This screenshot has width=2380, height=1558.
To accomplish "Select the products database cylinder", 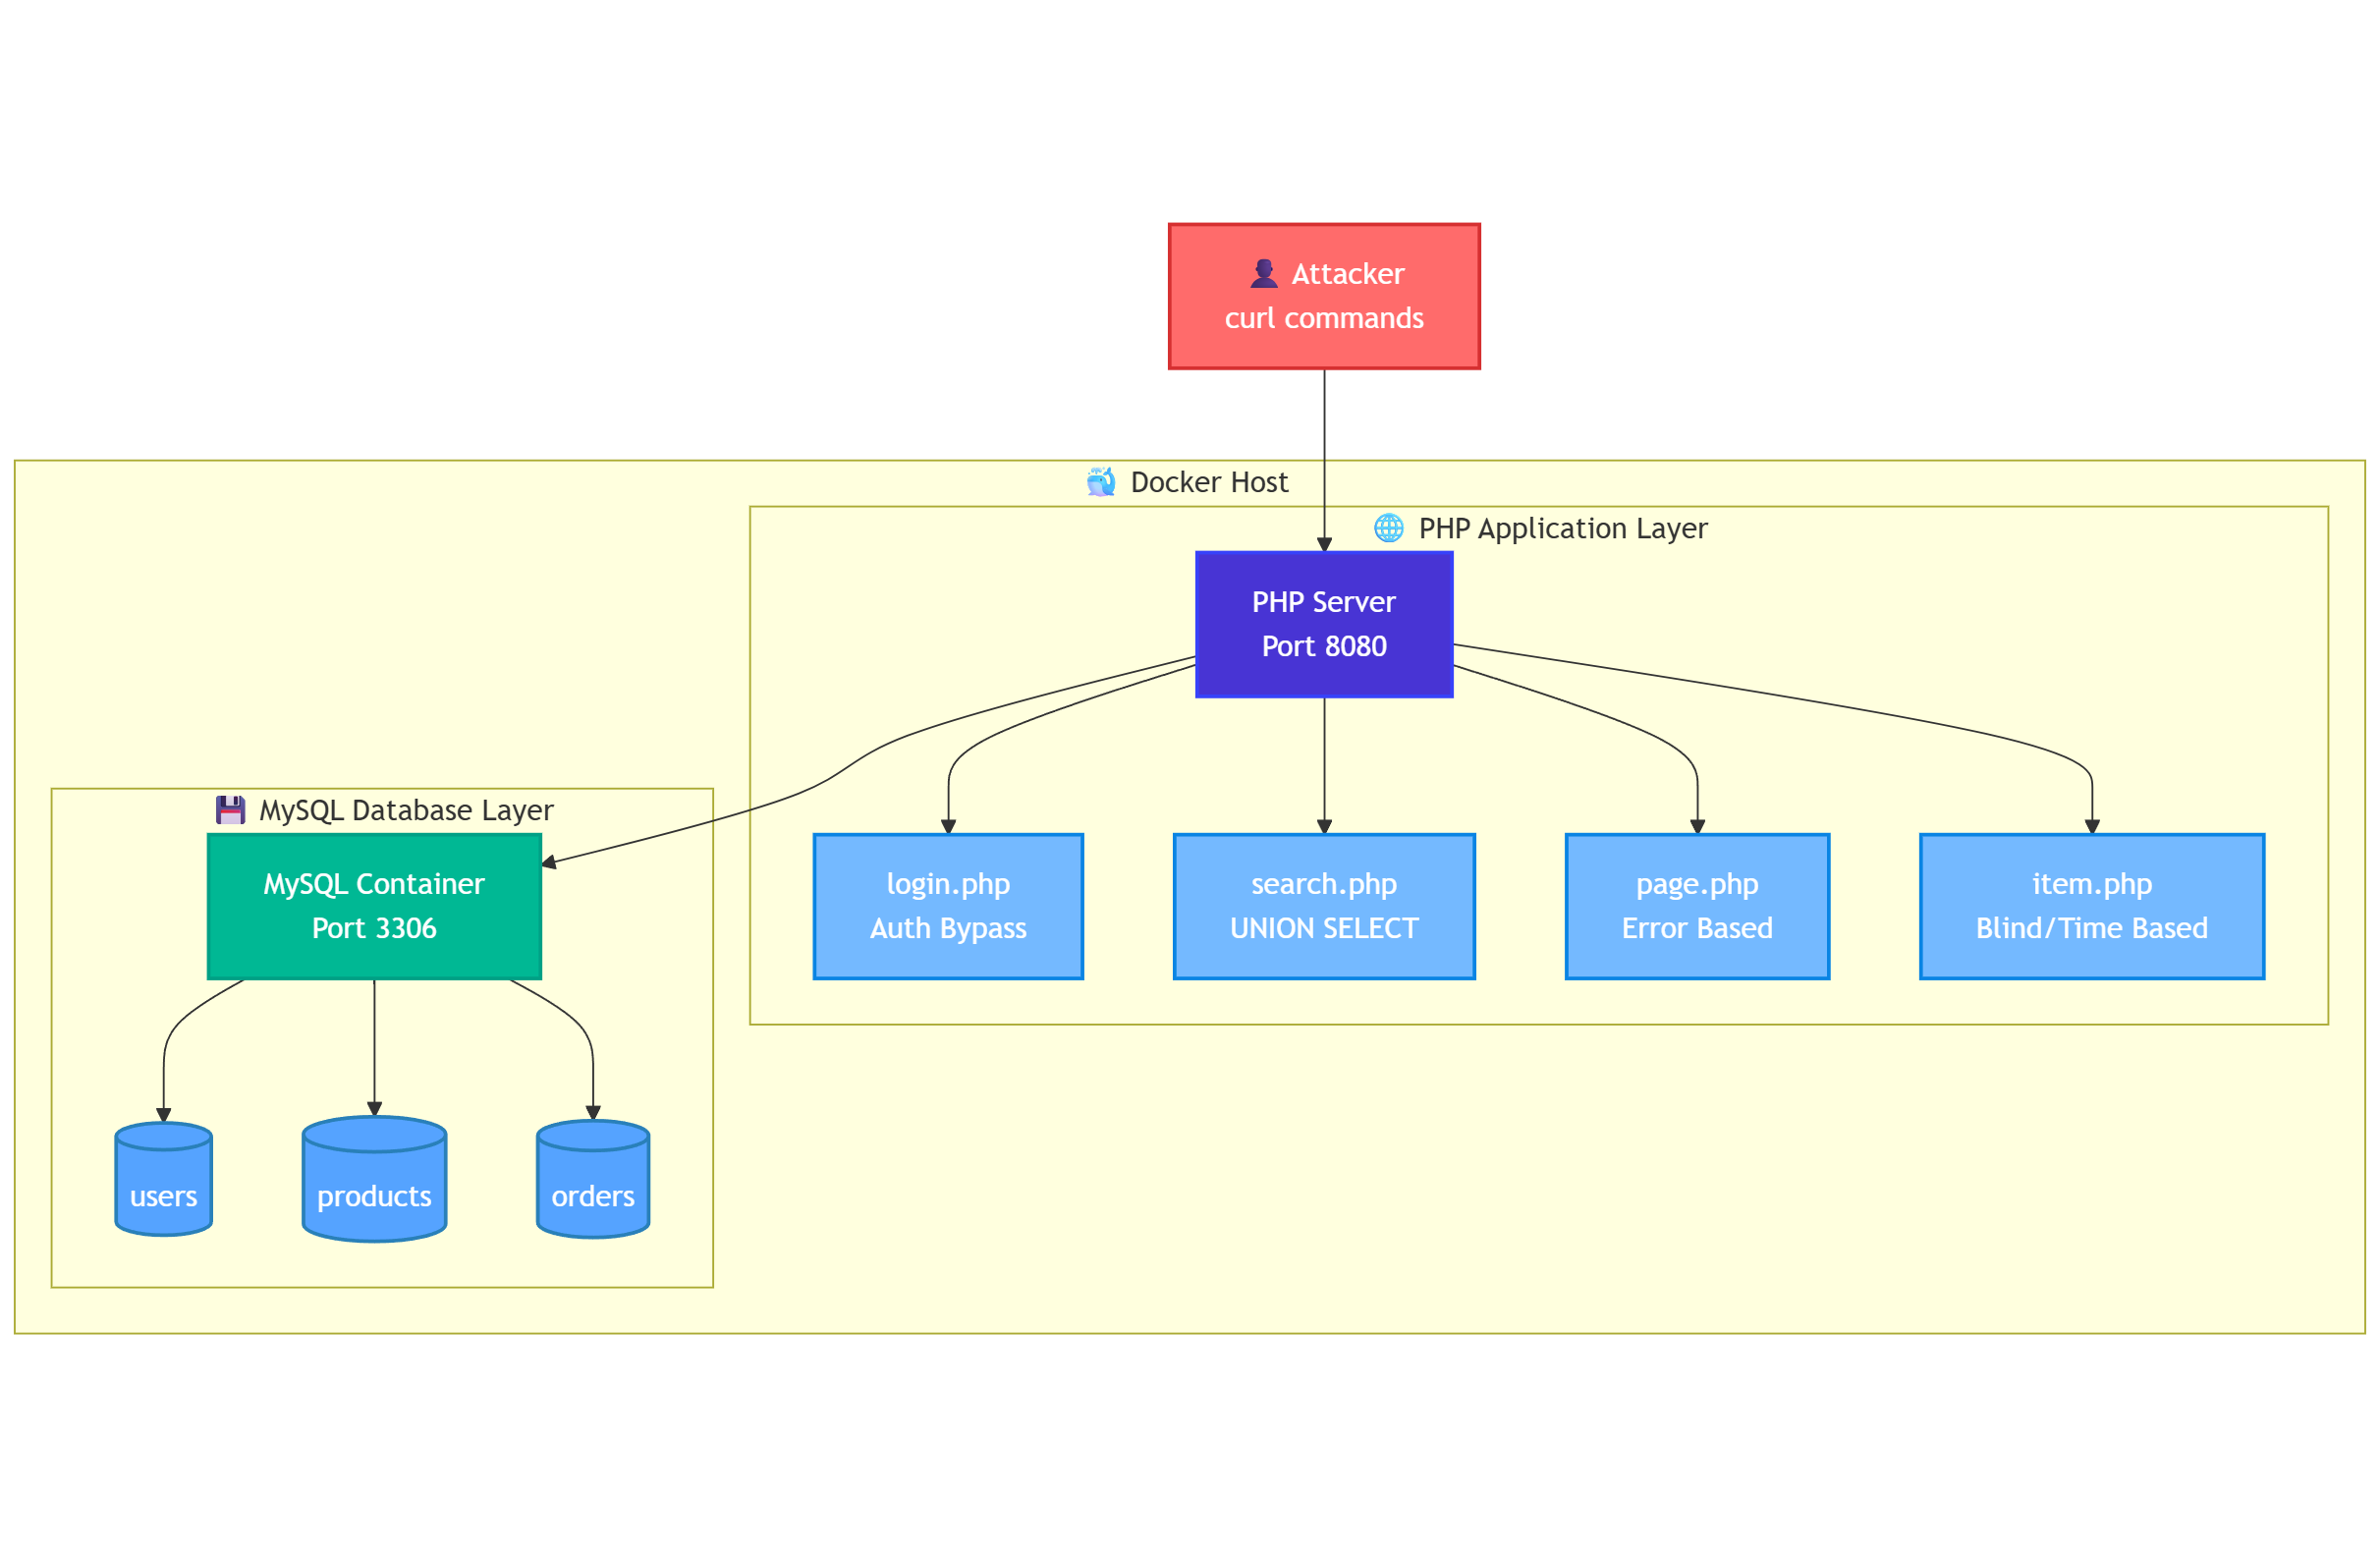I will 374,1180.
